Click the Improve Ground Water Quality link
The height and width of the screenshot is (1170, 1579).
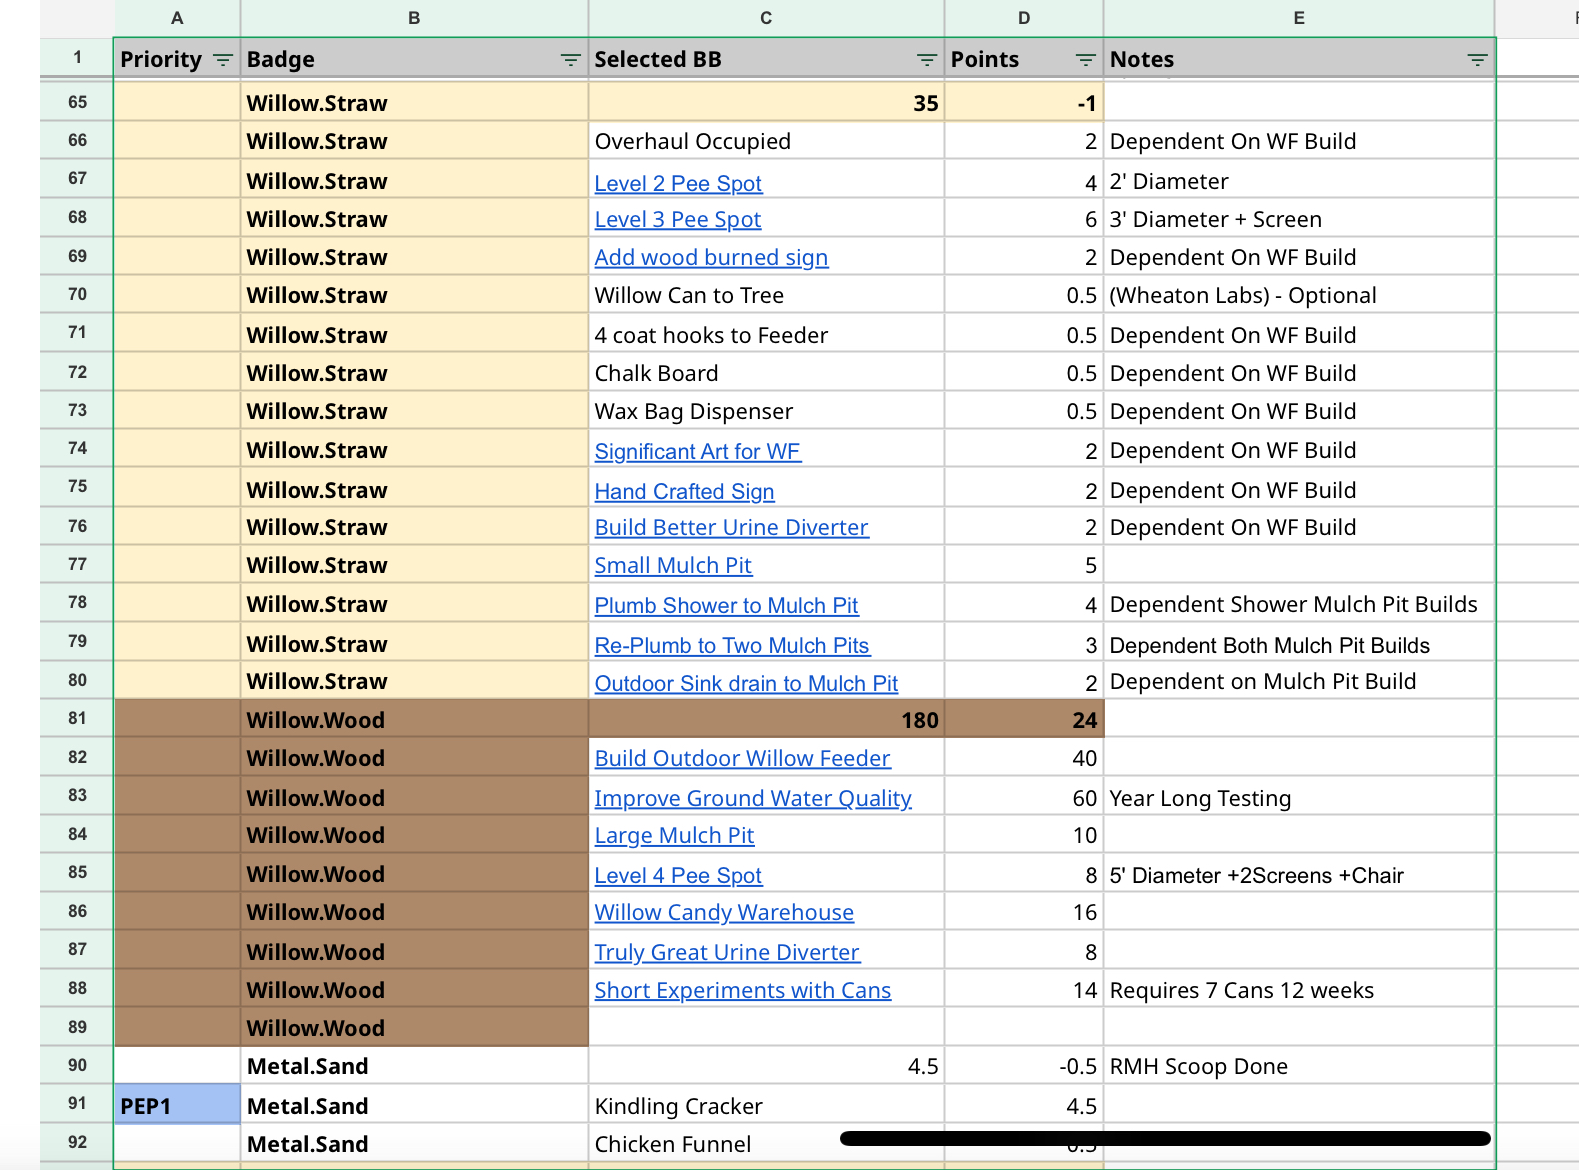tap(753, 798)
